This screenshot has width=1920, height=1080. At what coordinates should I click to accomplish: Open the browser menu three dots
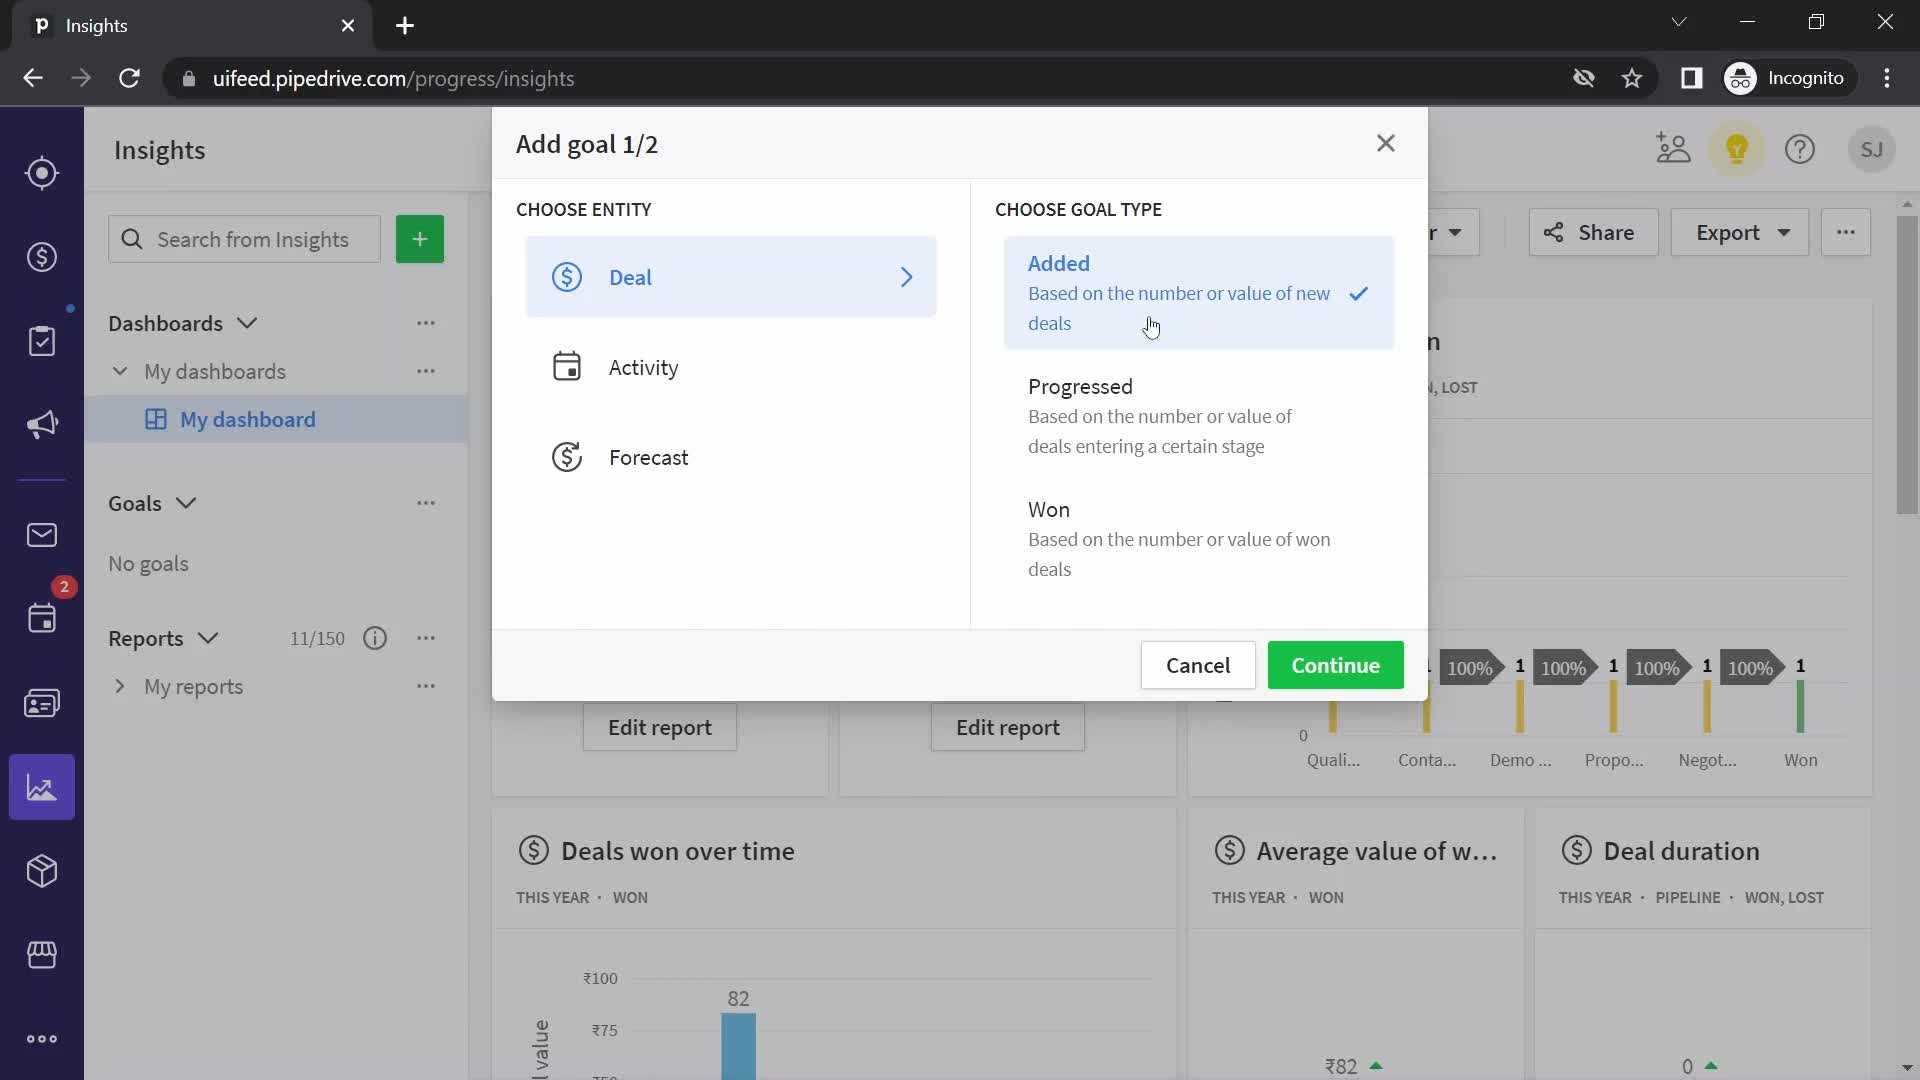1887,78
